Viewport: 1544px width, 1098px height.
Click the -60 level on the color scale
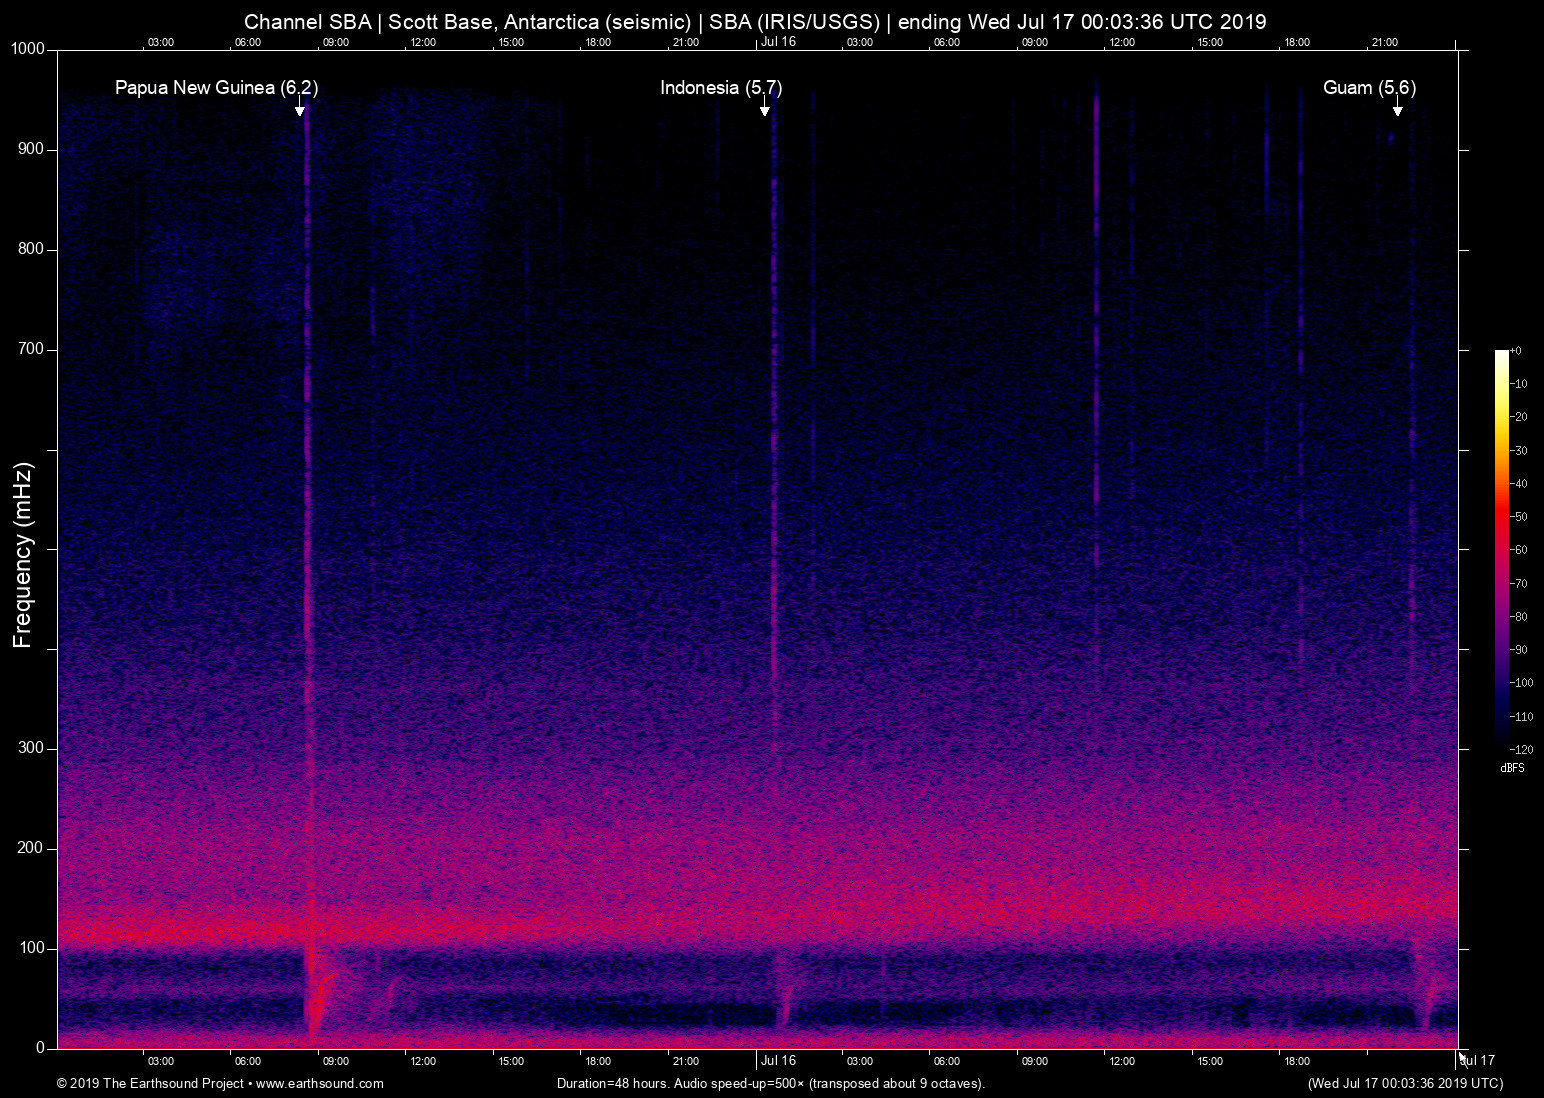1516,549
